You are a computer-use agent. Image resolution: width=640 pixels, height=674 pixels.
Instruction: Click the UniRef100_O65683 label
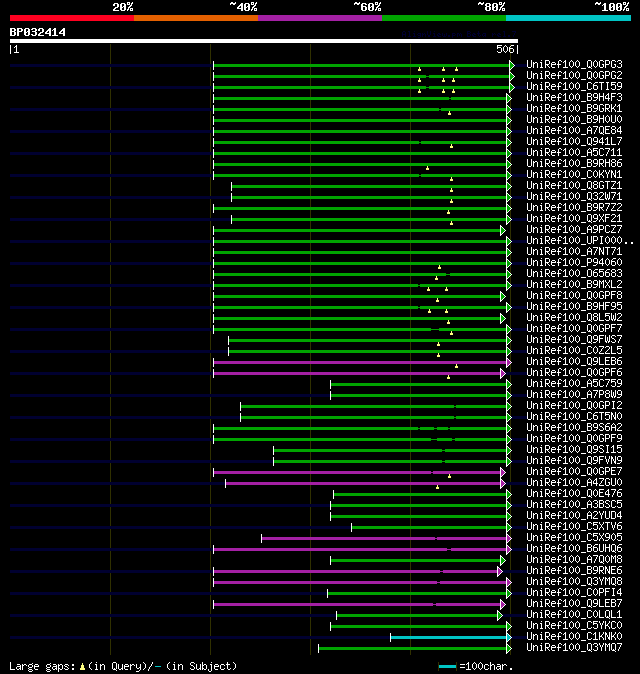[574, 274]
